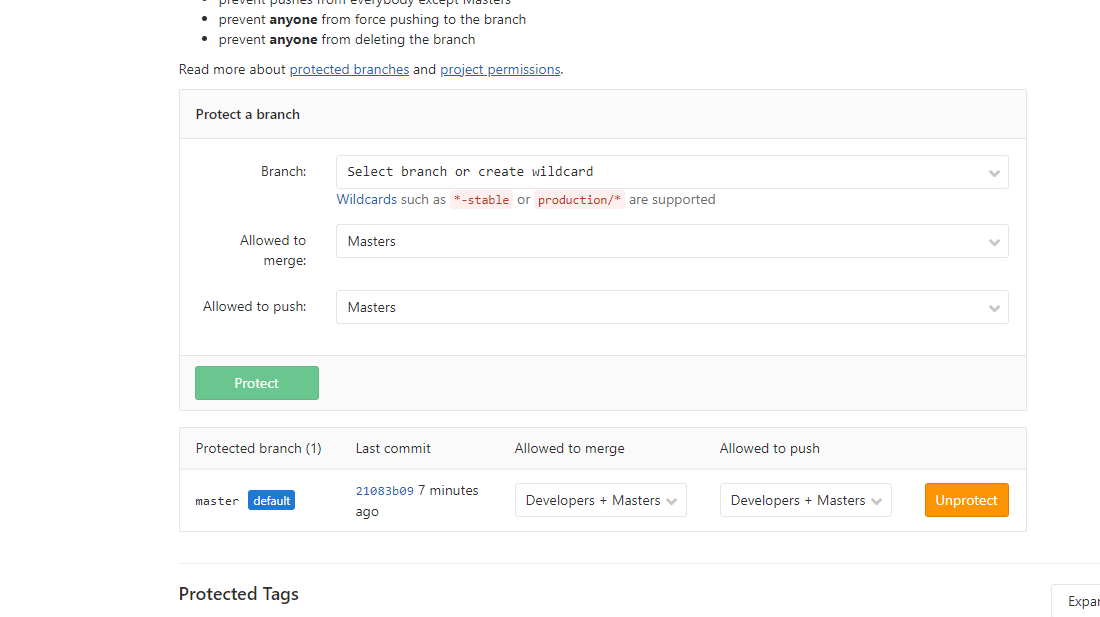Image resolution: width=1100 pixels, height=617 pixels.
Task: Open the Branch selection dropdown
Action: click(671, 172)
